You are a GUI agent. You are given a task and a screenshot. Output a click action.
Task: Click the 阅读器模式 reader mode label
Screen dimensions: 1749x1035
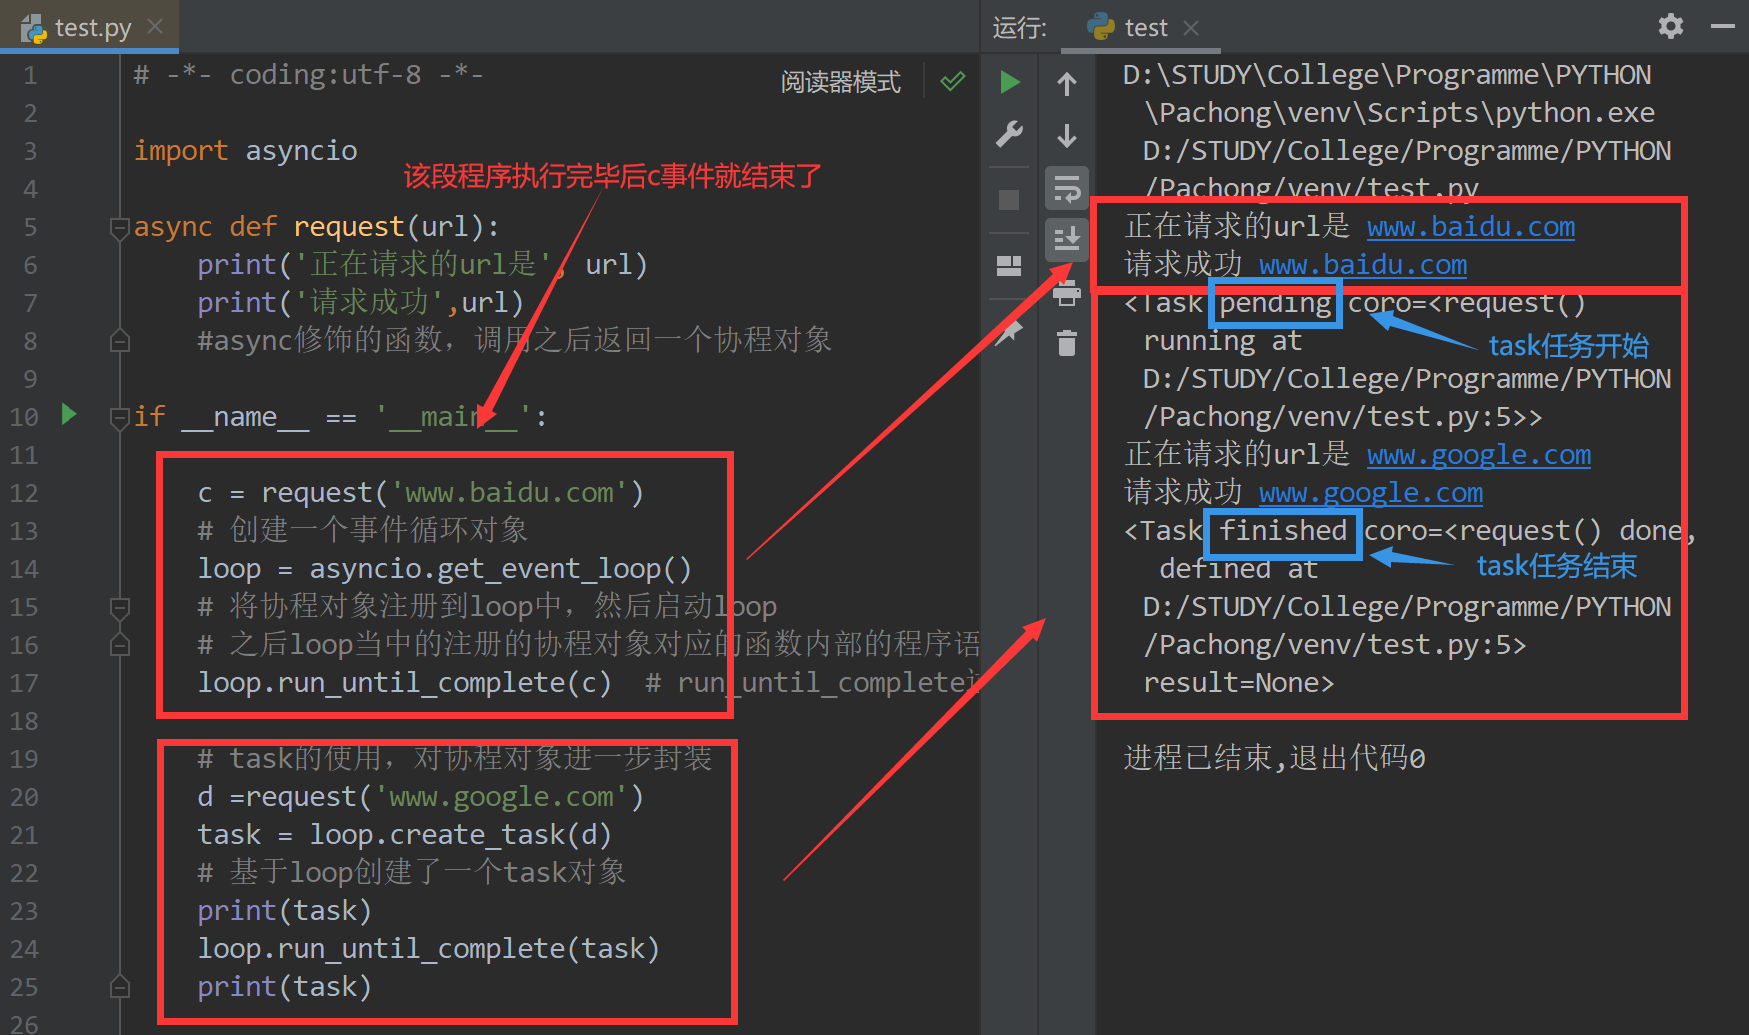click(x=840, y=82)
